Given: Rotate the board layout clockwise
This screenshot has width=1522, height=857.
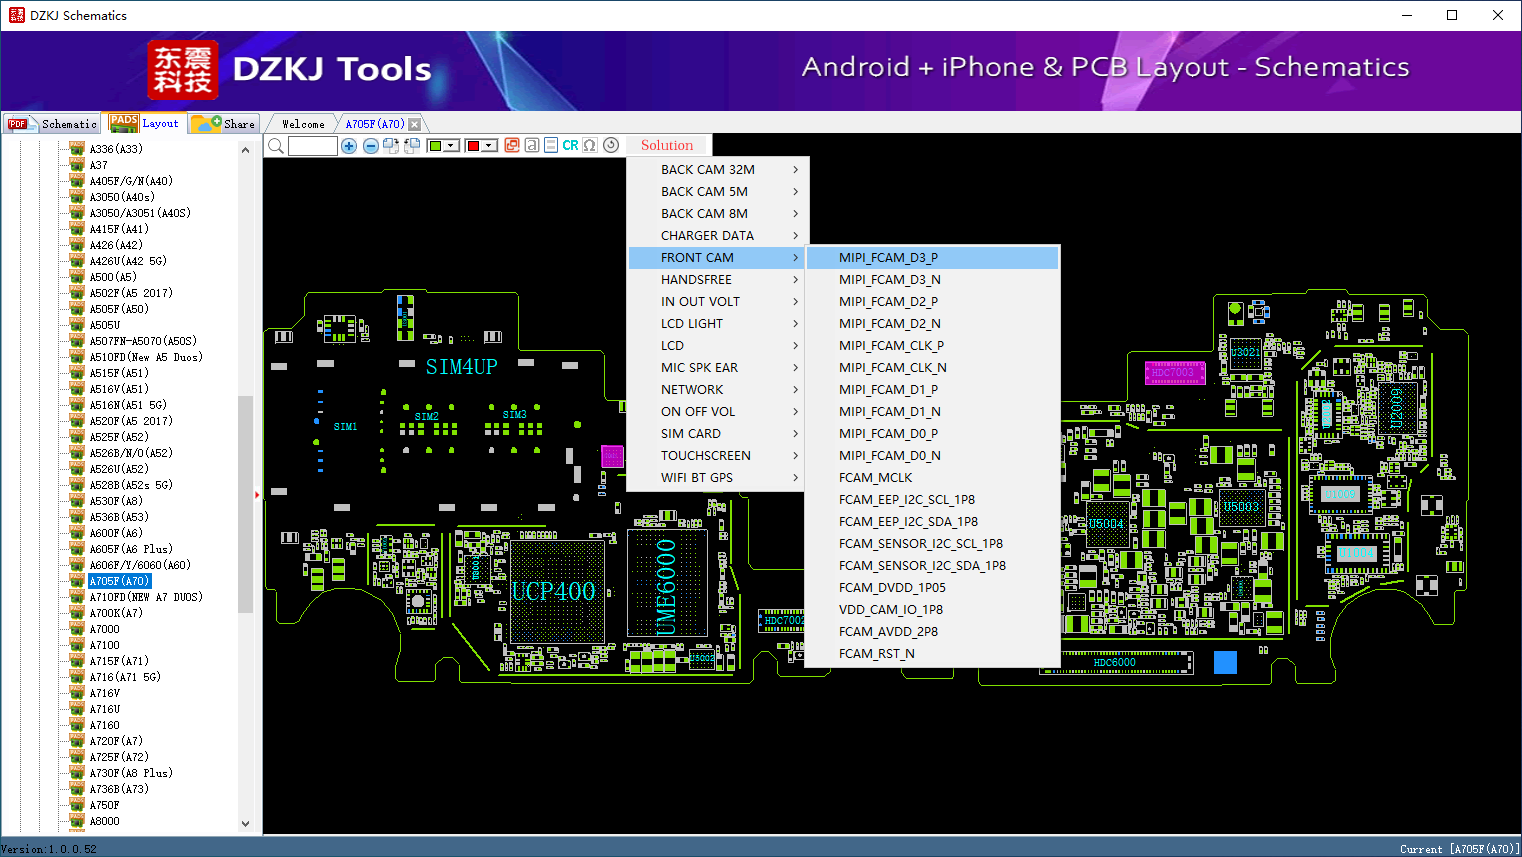Looking at the screenshot, I should pos(391,146).
